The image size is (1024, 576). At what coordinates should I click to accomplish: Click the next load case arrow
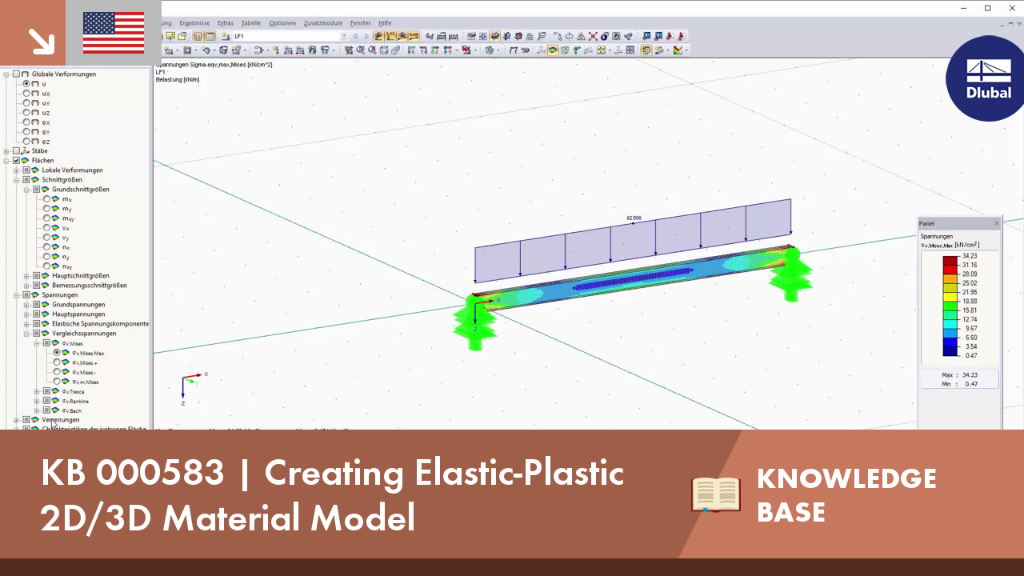tap(366, 37)
